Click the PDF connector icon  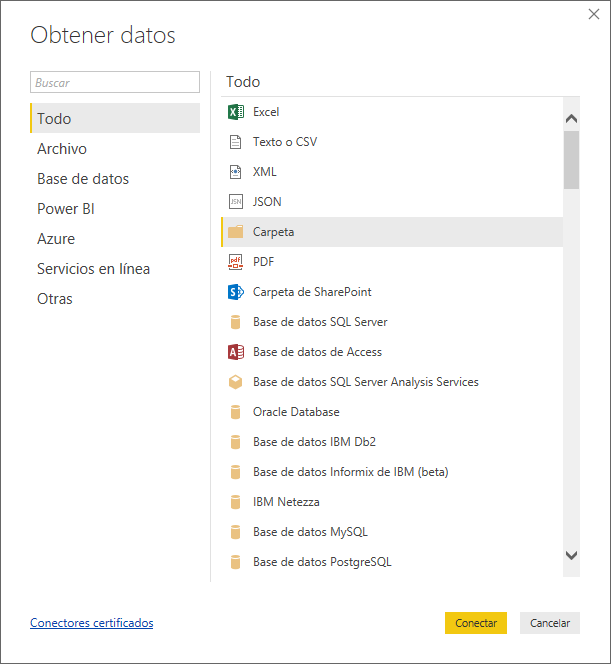pos(235,262)
